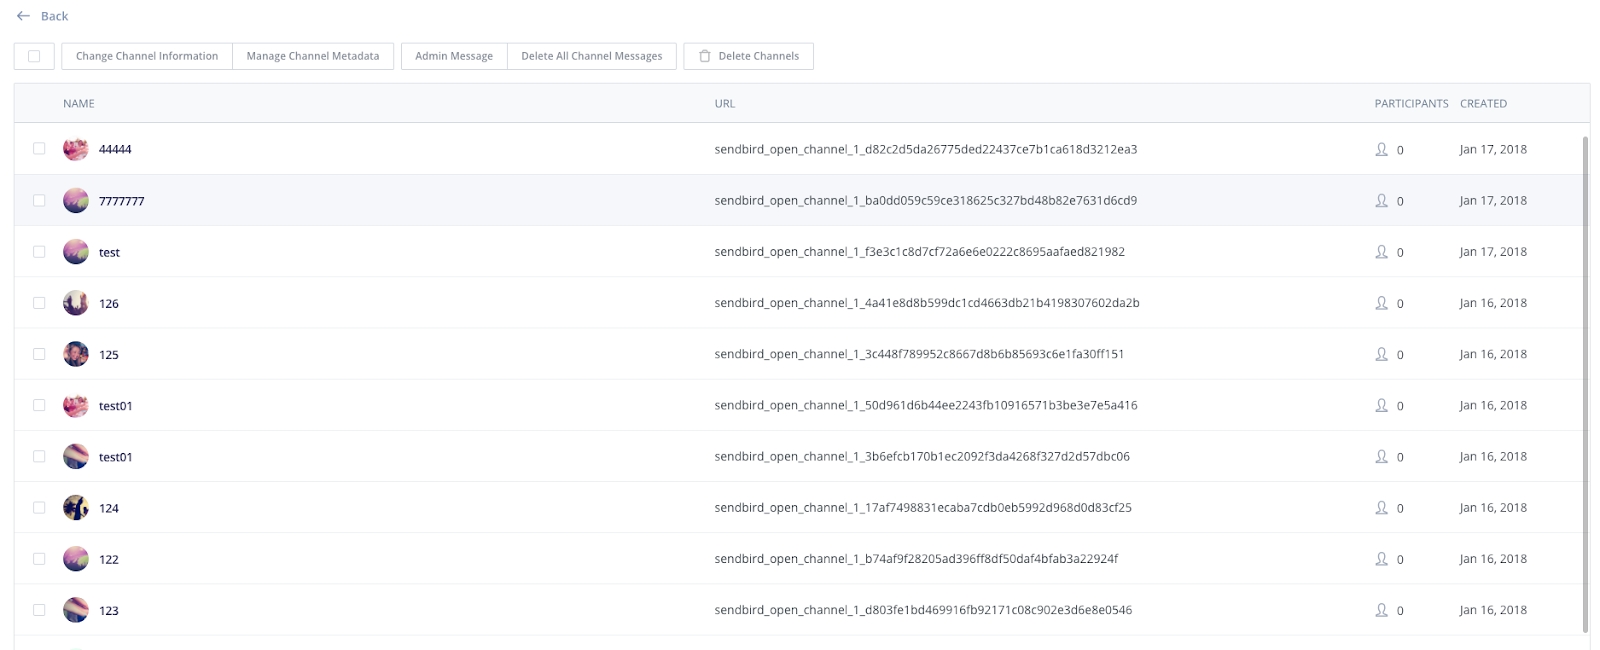Click the vertical scrollbar of the channel list
Screen dimensions: 1600x650
coord(1585,380)
